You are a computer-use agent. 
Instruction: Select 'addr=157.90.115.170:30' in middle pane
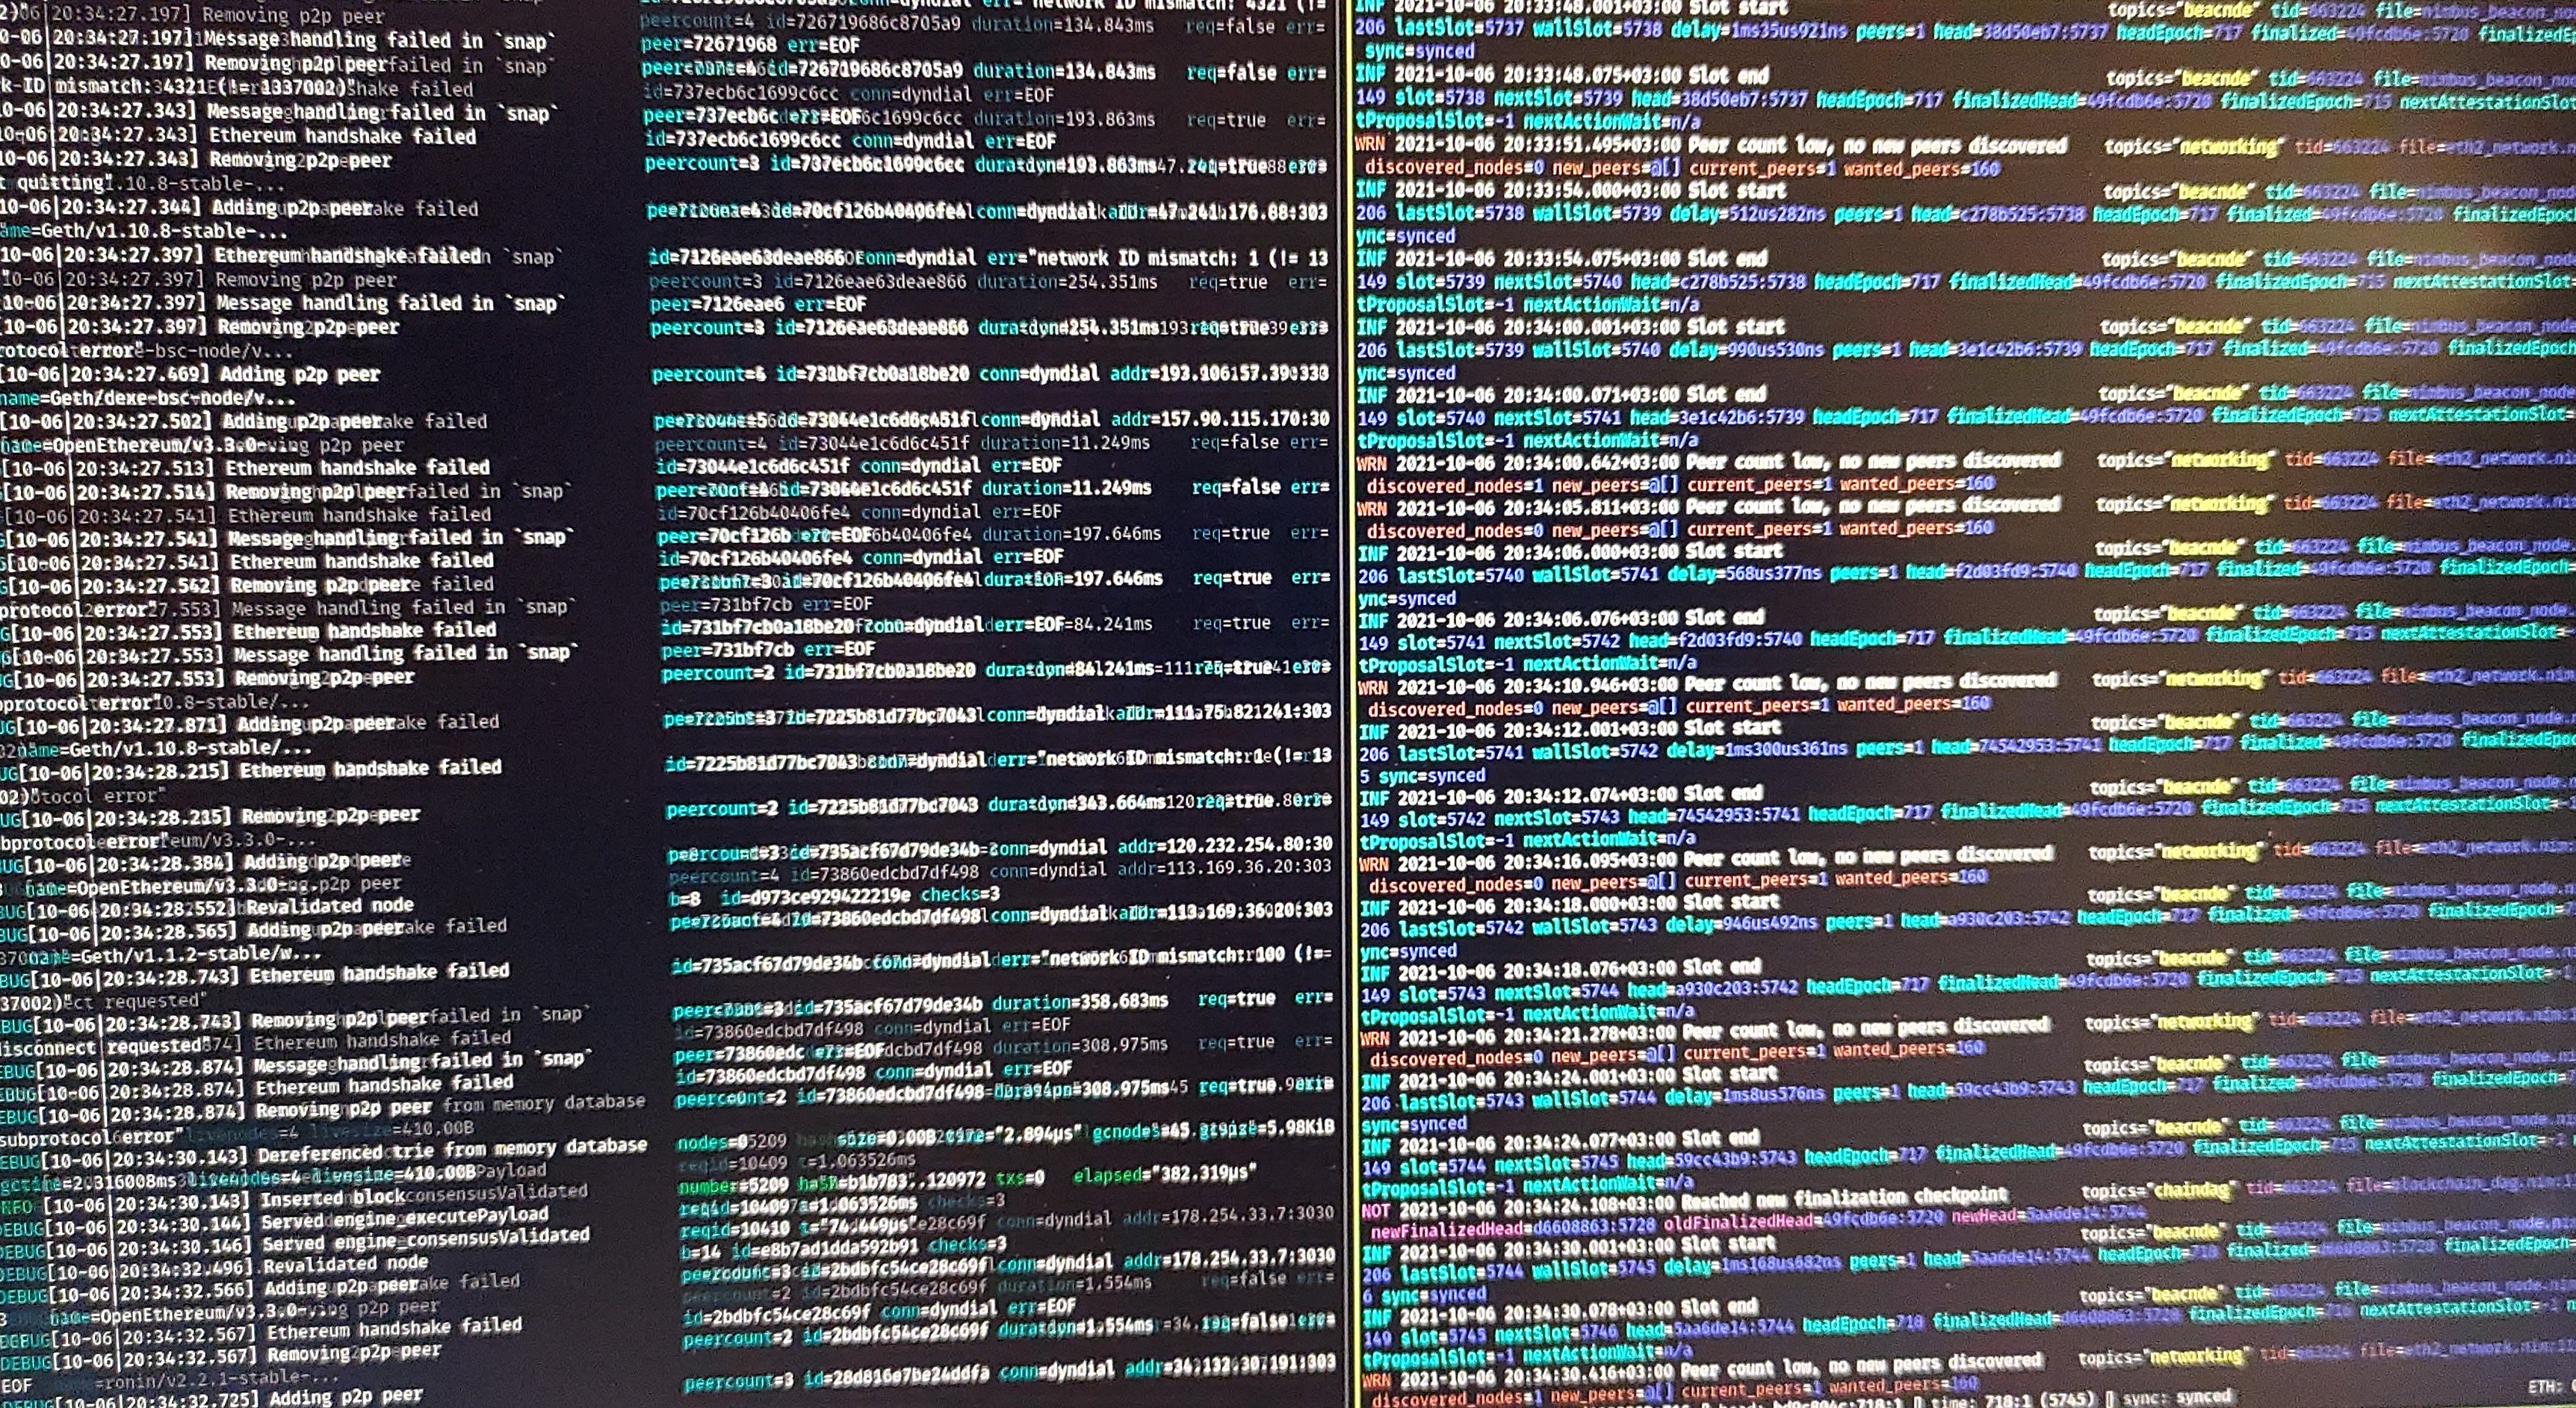click(x=1220, y=418)
